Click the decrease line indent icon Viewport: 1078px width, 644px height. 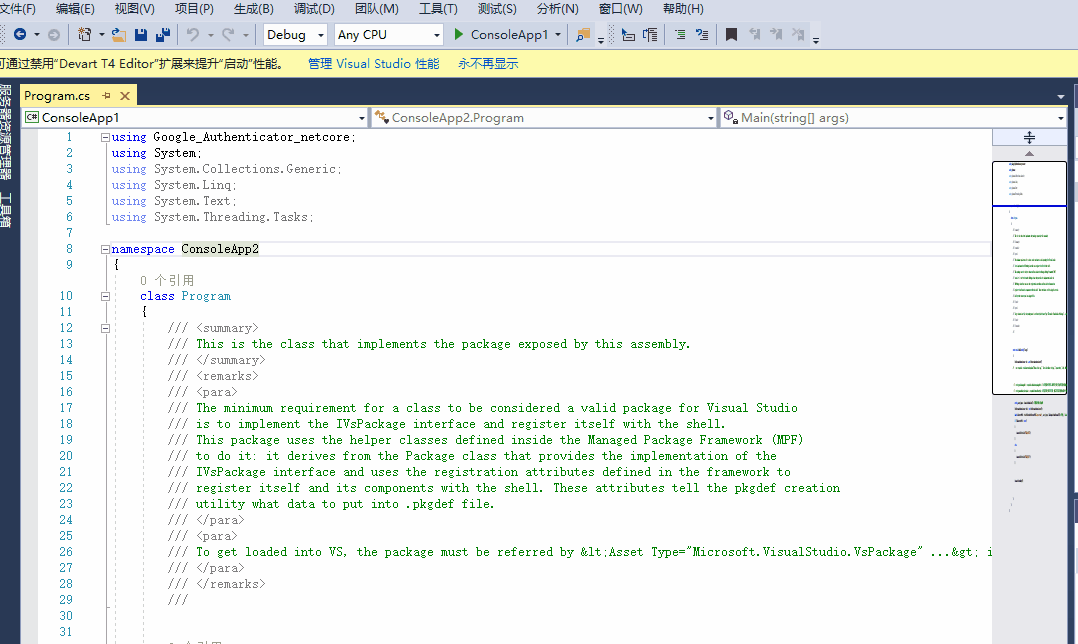(x=628, y=34)
